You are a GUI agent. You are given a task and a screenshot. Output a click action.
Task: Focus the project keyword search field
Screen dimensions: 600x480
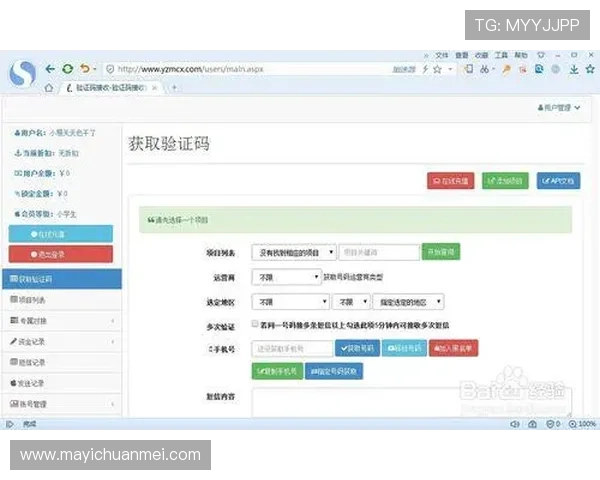click(x=379, y=253)
